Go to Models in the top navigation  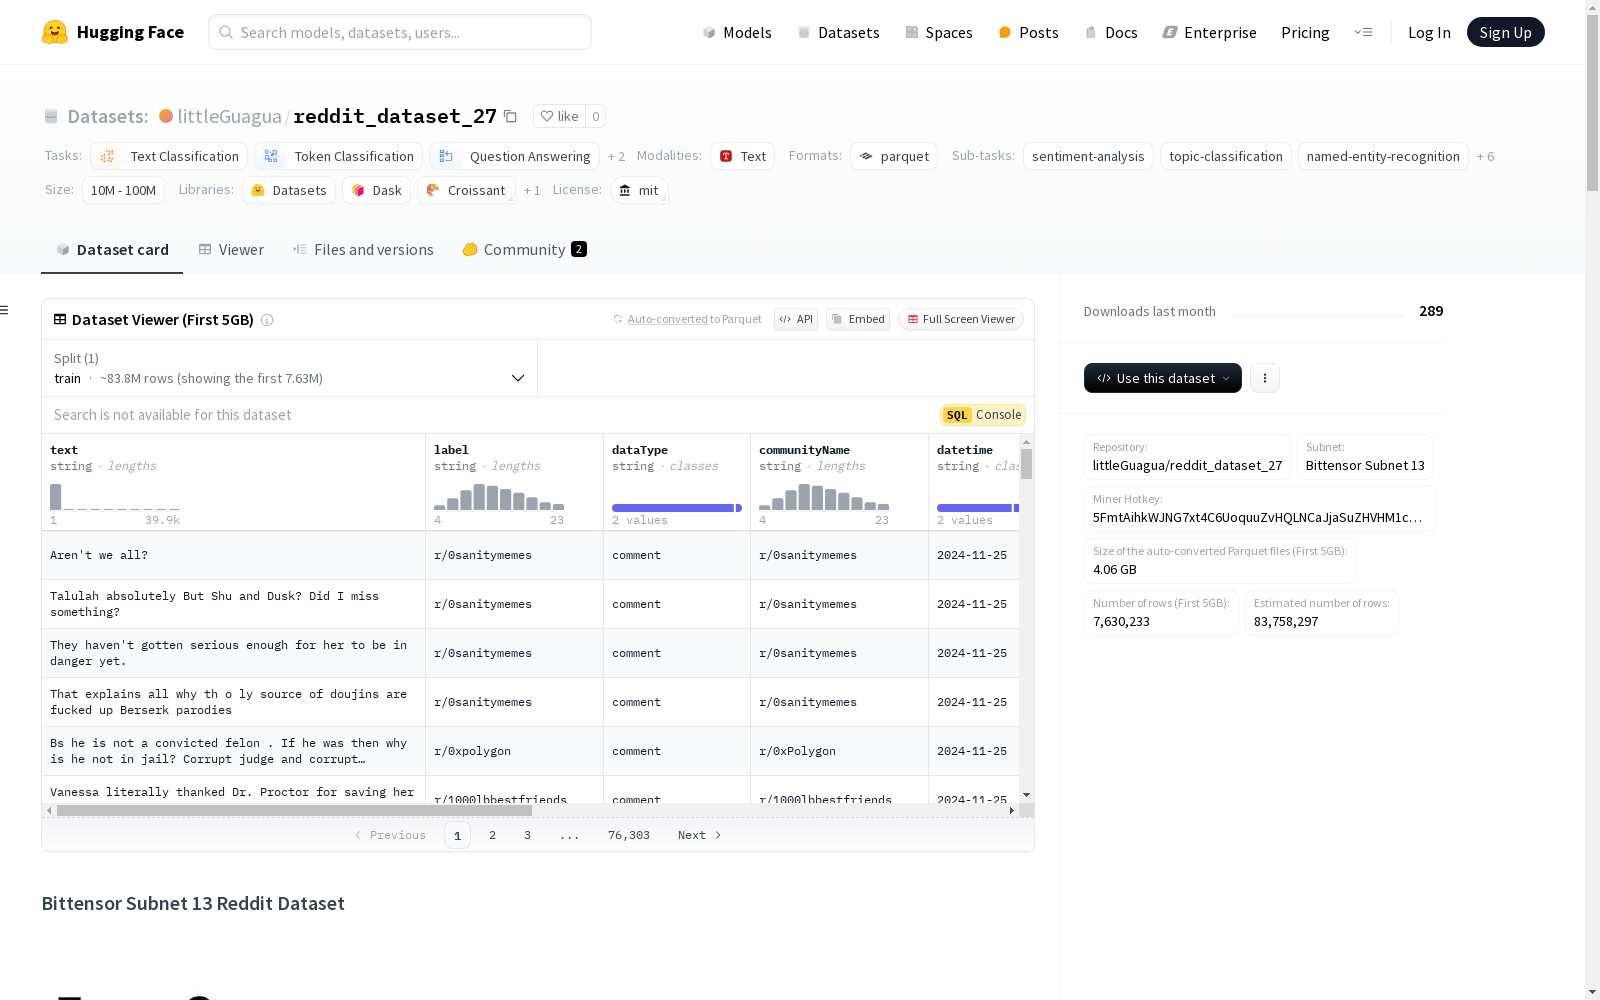[x=737, y=33]
